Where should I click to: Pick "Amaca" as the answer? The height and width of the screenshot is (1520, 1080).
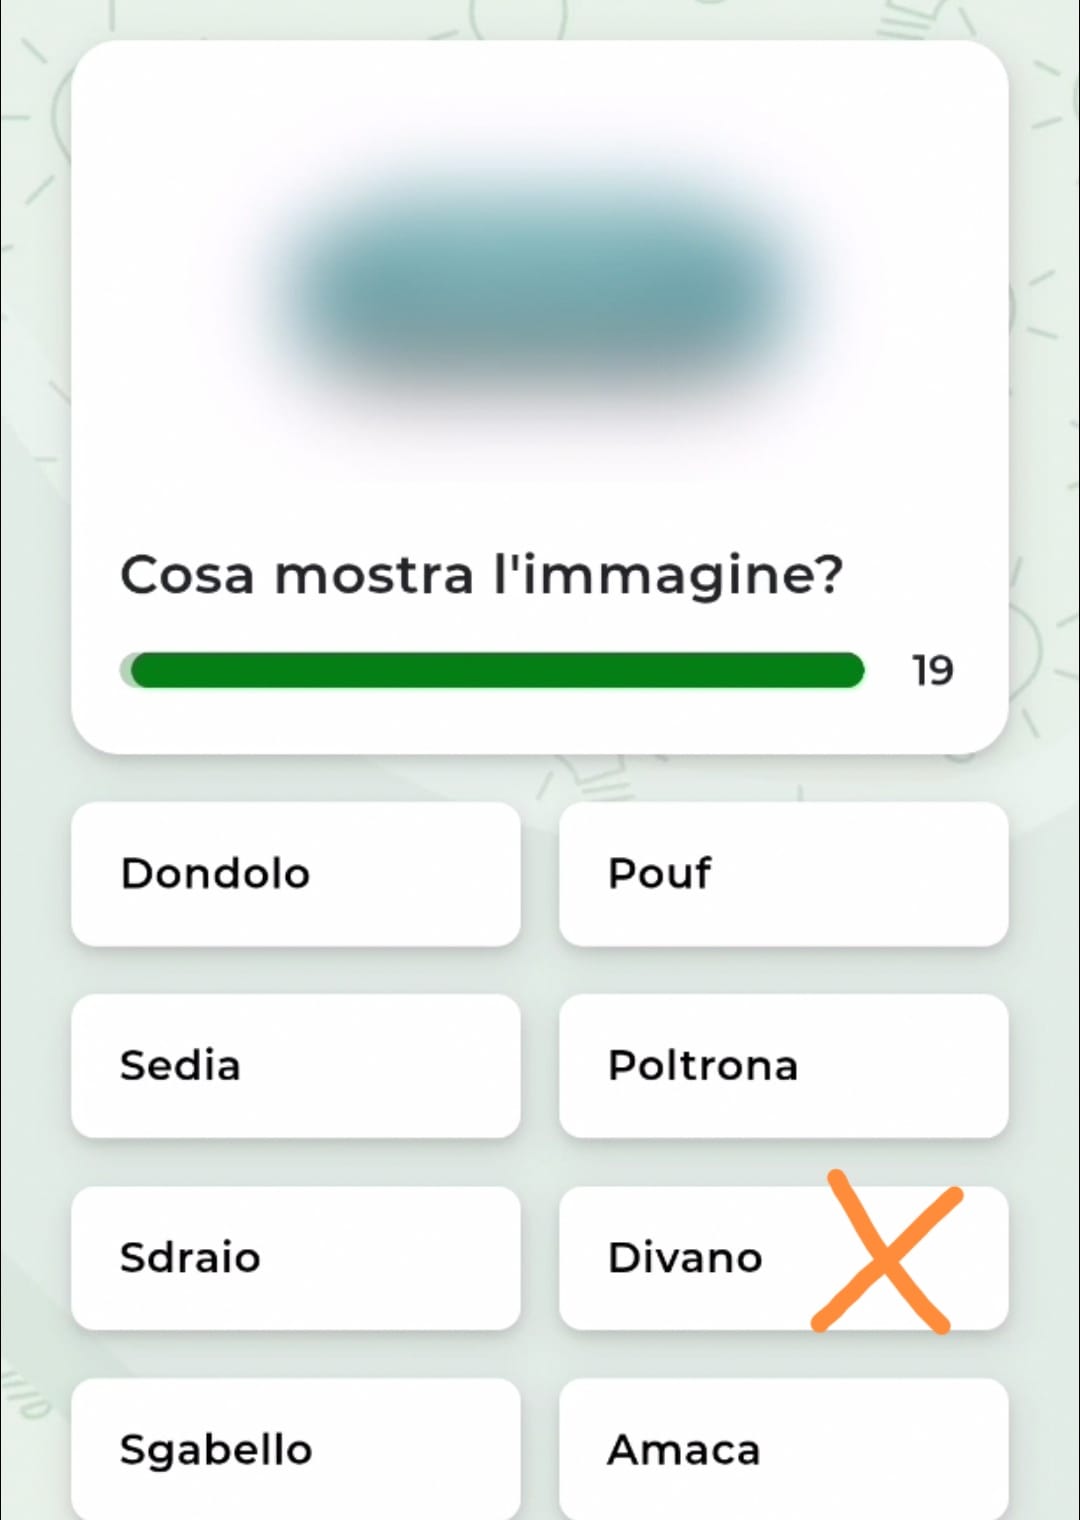783,1450
